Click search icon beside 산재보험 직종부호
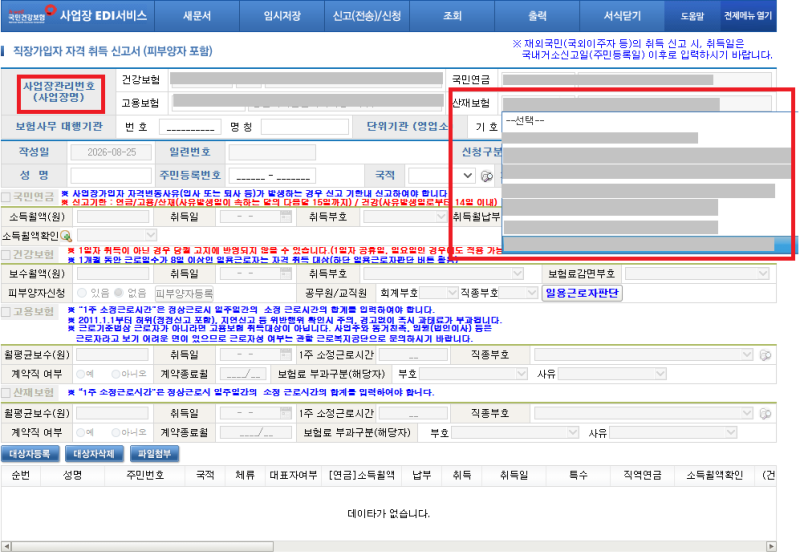 765,414
